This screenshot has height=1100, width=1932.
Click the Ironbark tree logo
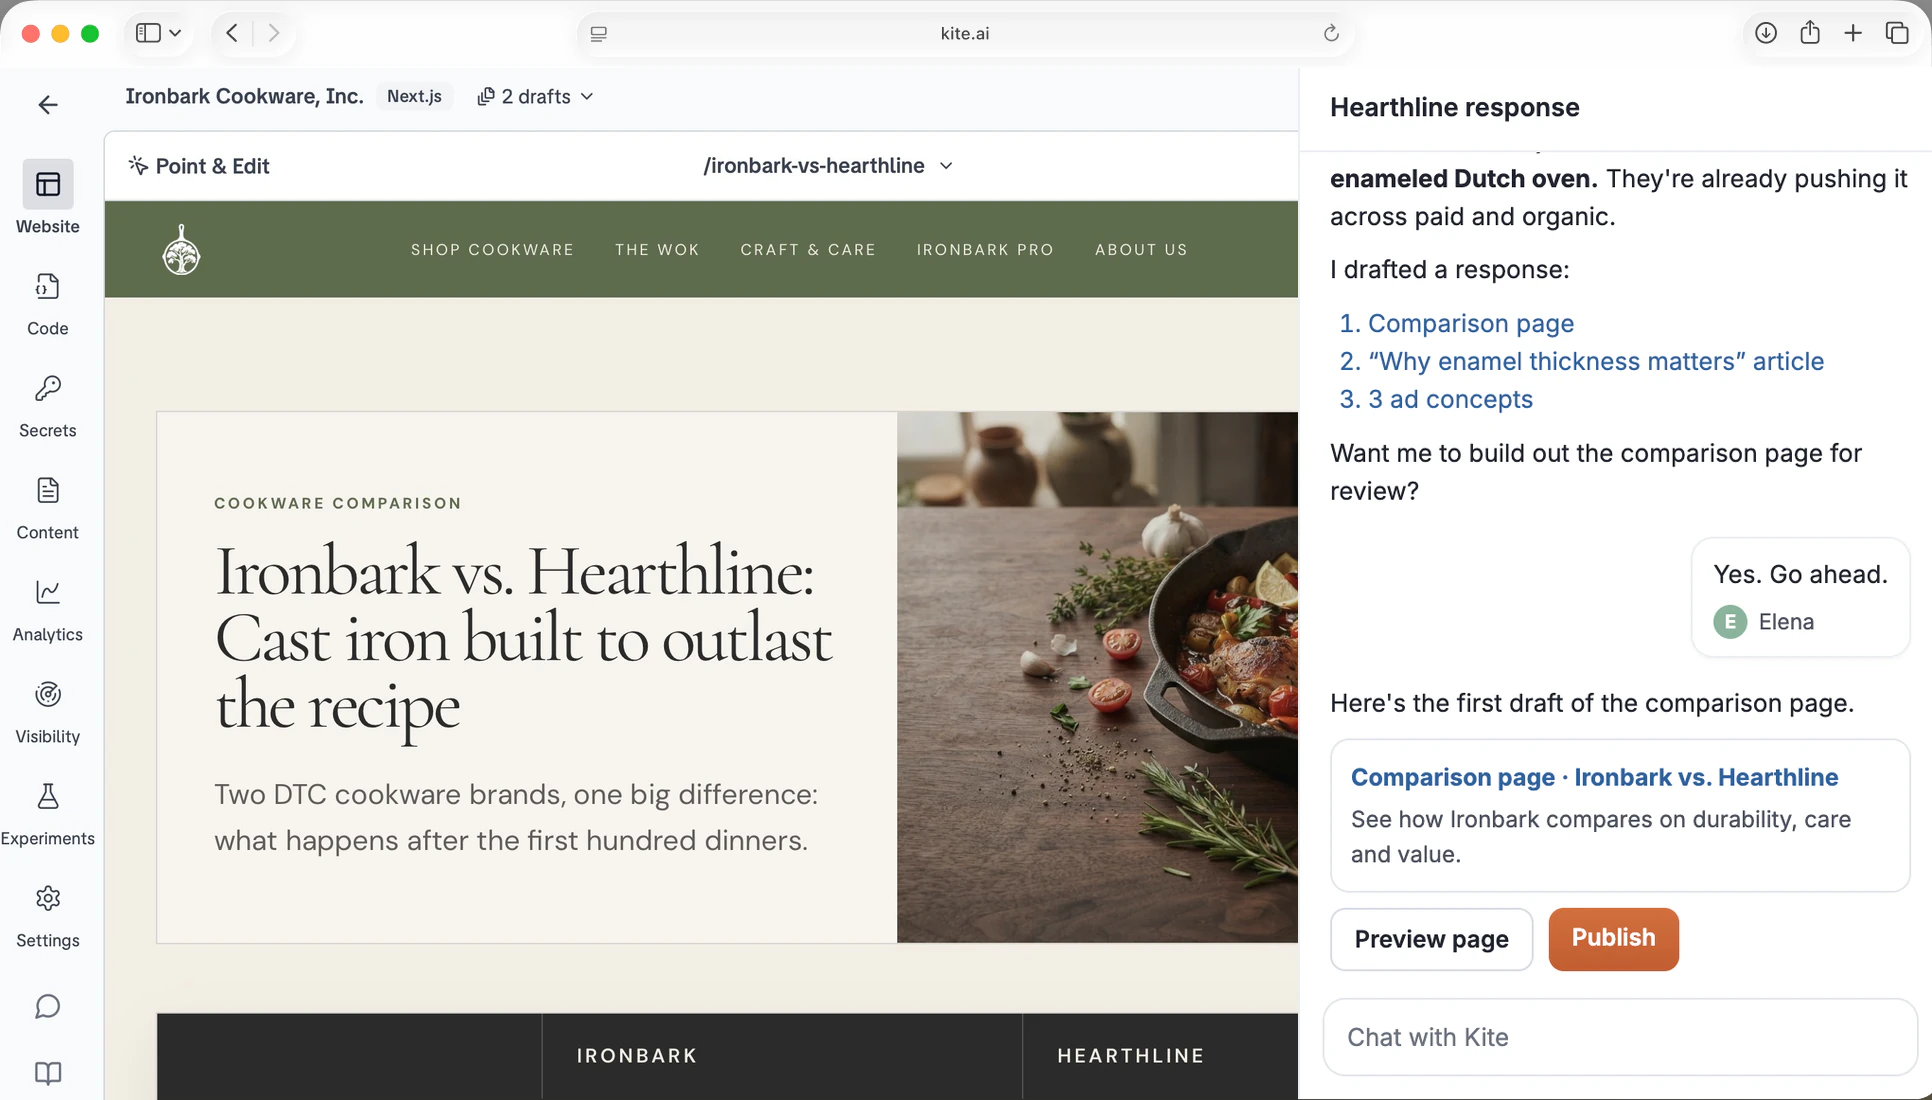point(181,250)
